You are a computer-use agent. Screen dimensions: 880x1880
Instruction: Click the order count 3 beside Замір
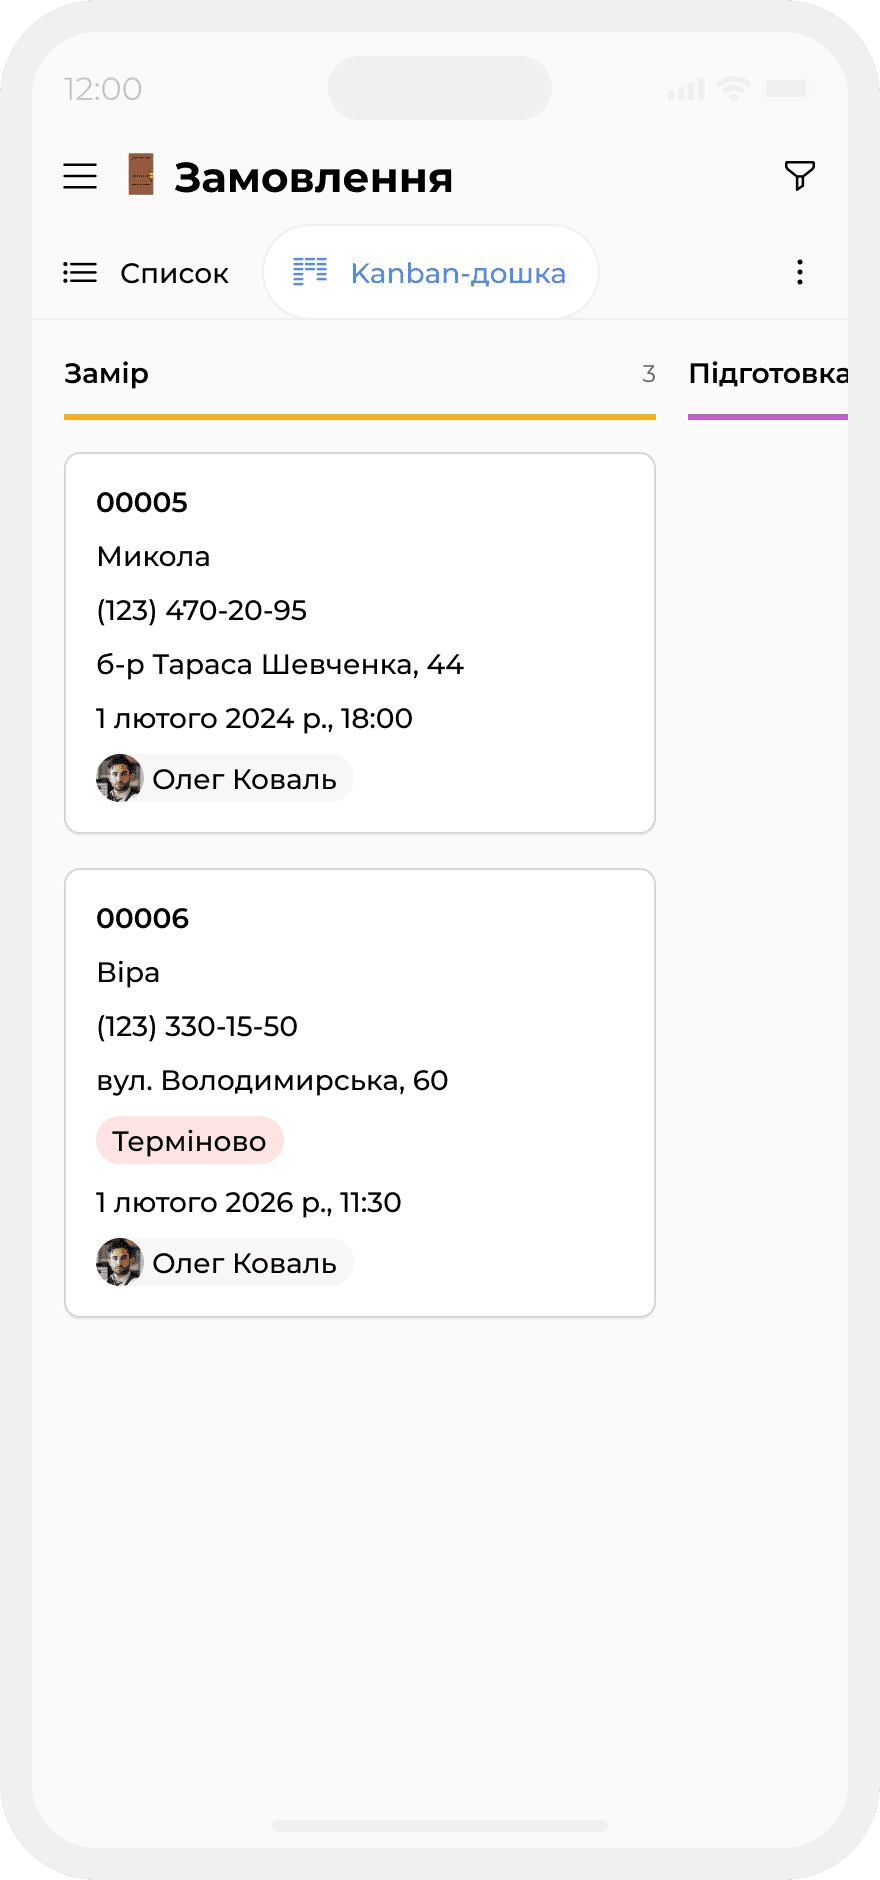pyautogui.click(x=648, y=373)
